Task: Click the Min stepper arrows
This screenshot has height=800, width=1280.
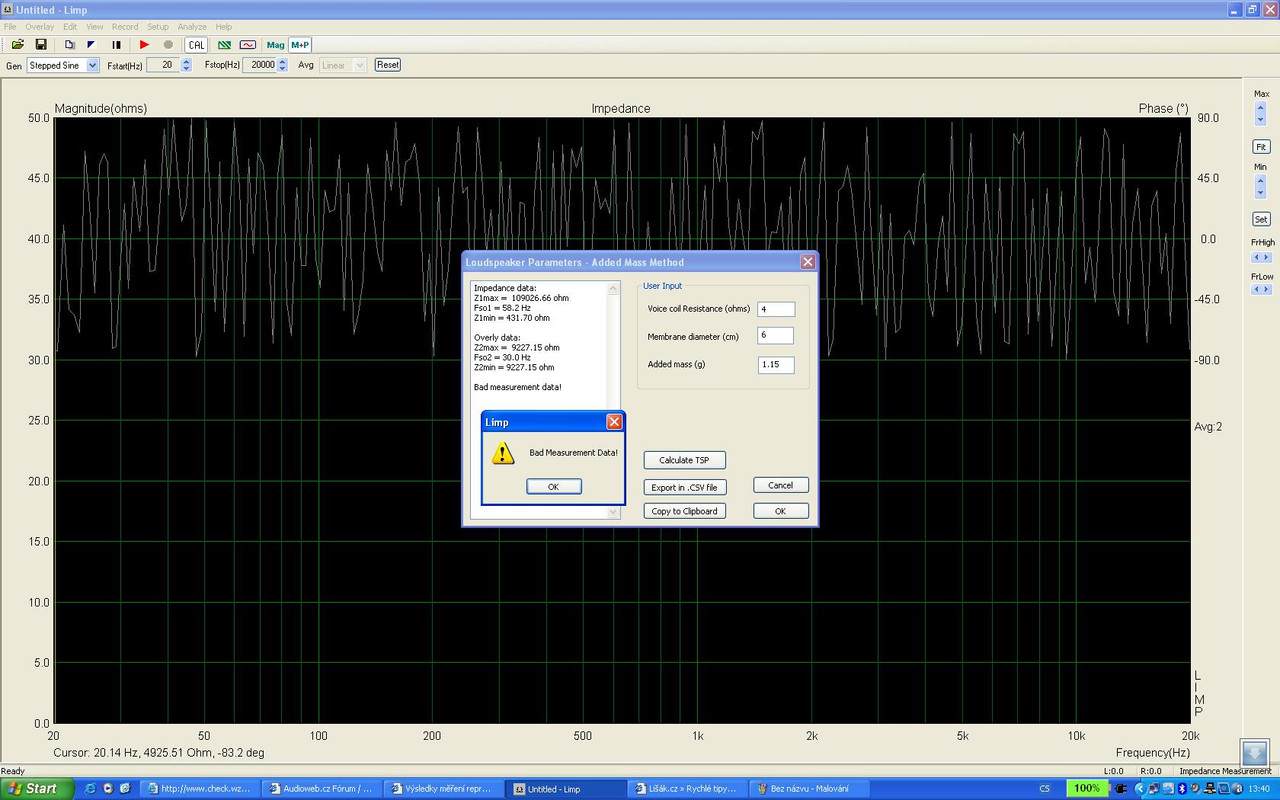Action: (x=1261, y=186)
